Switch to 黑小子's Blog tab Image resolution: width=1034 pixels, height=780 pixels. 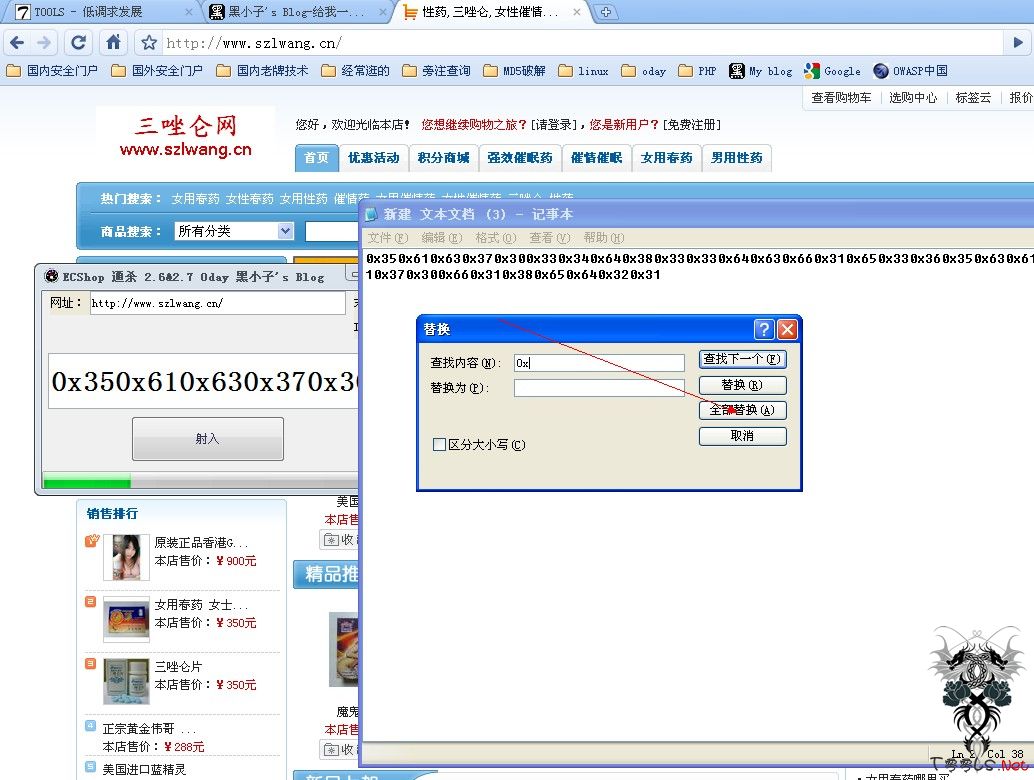(x=295, y=12)
